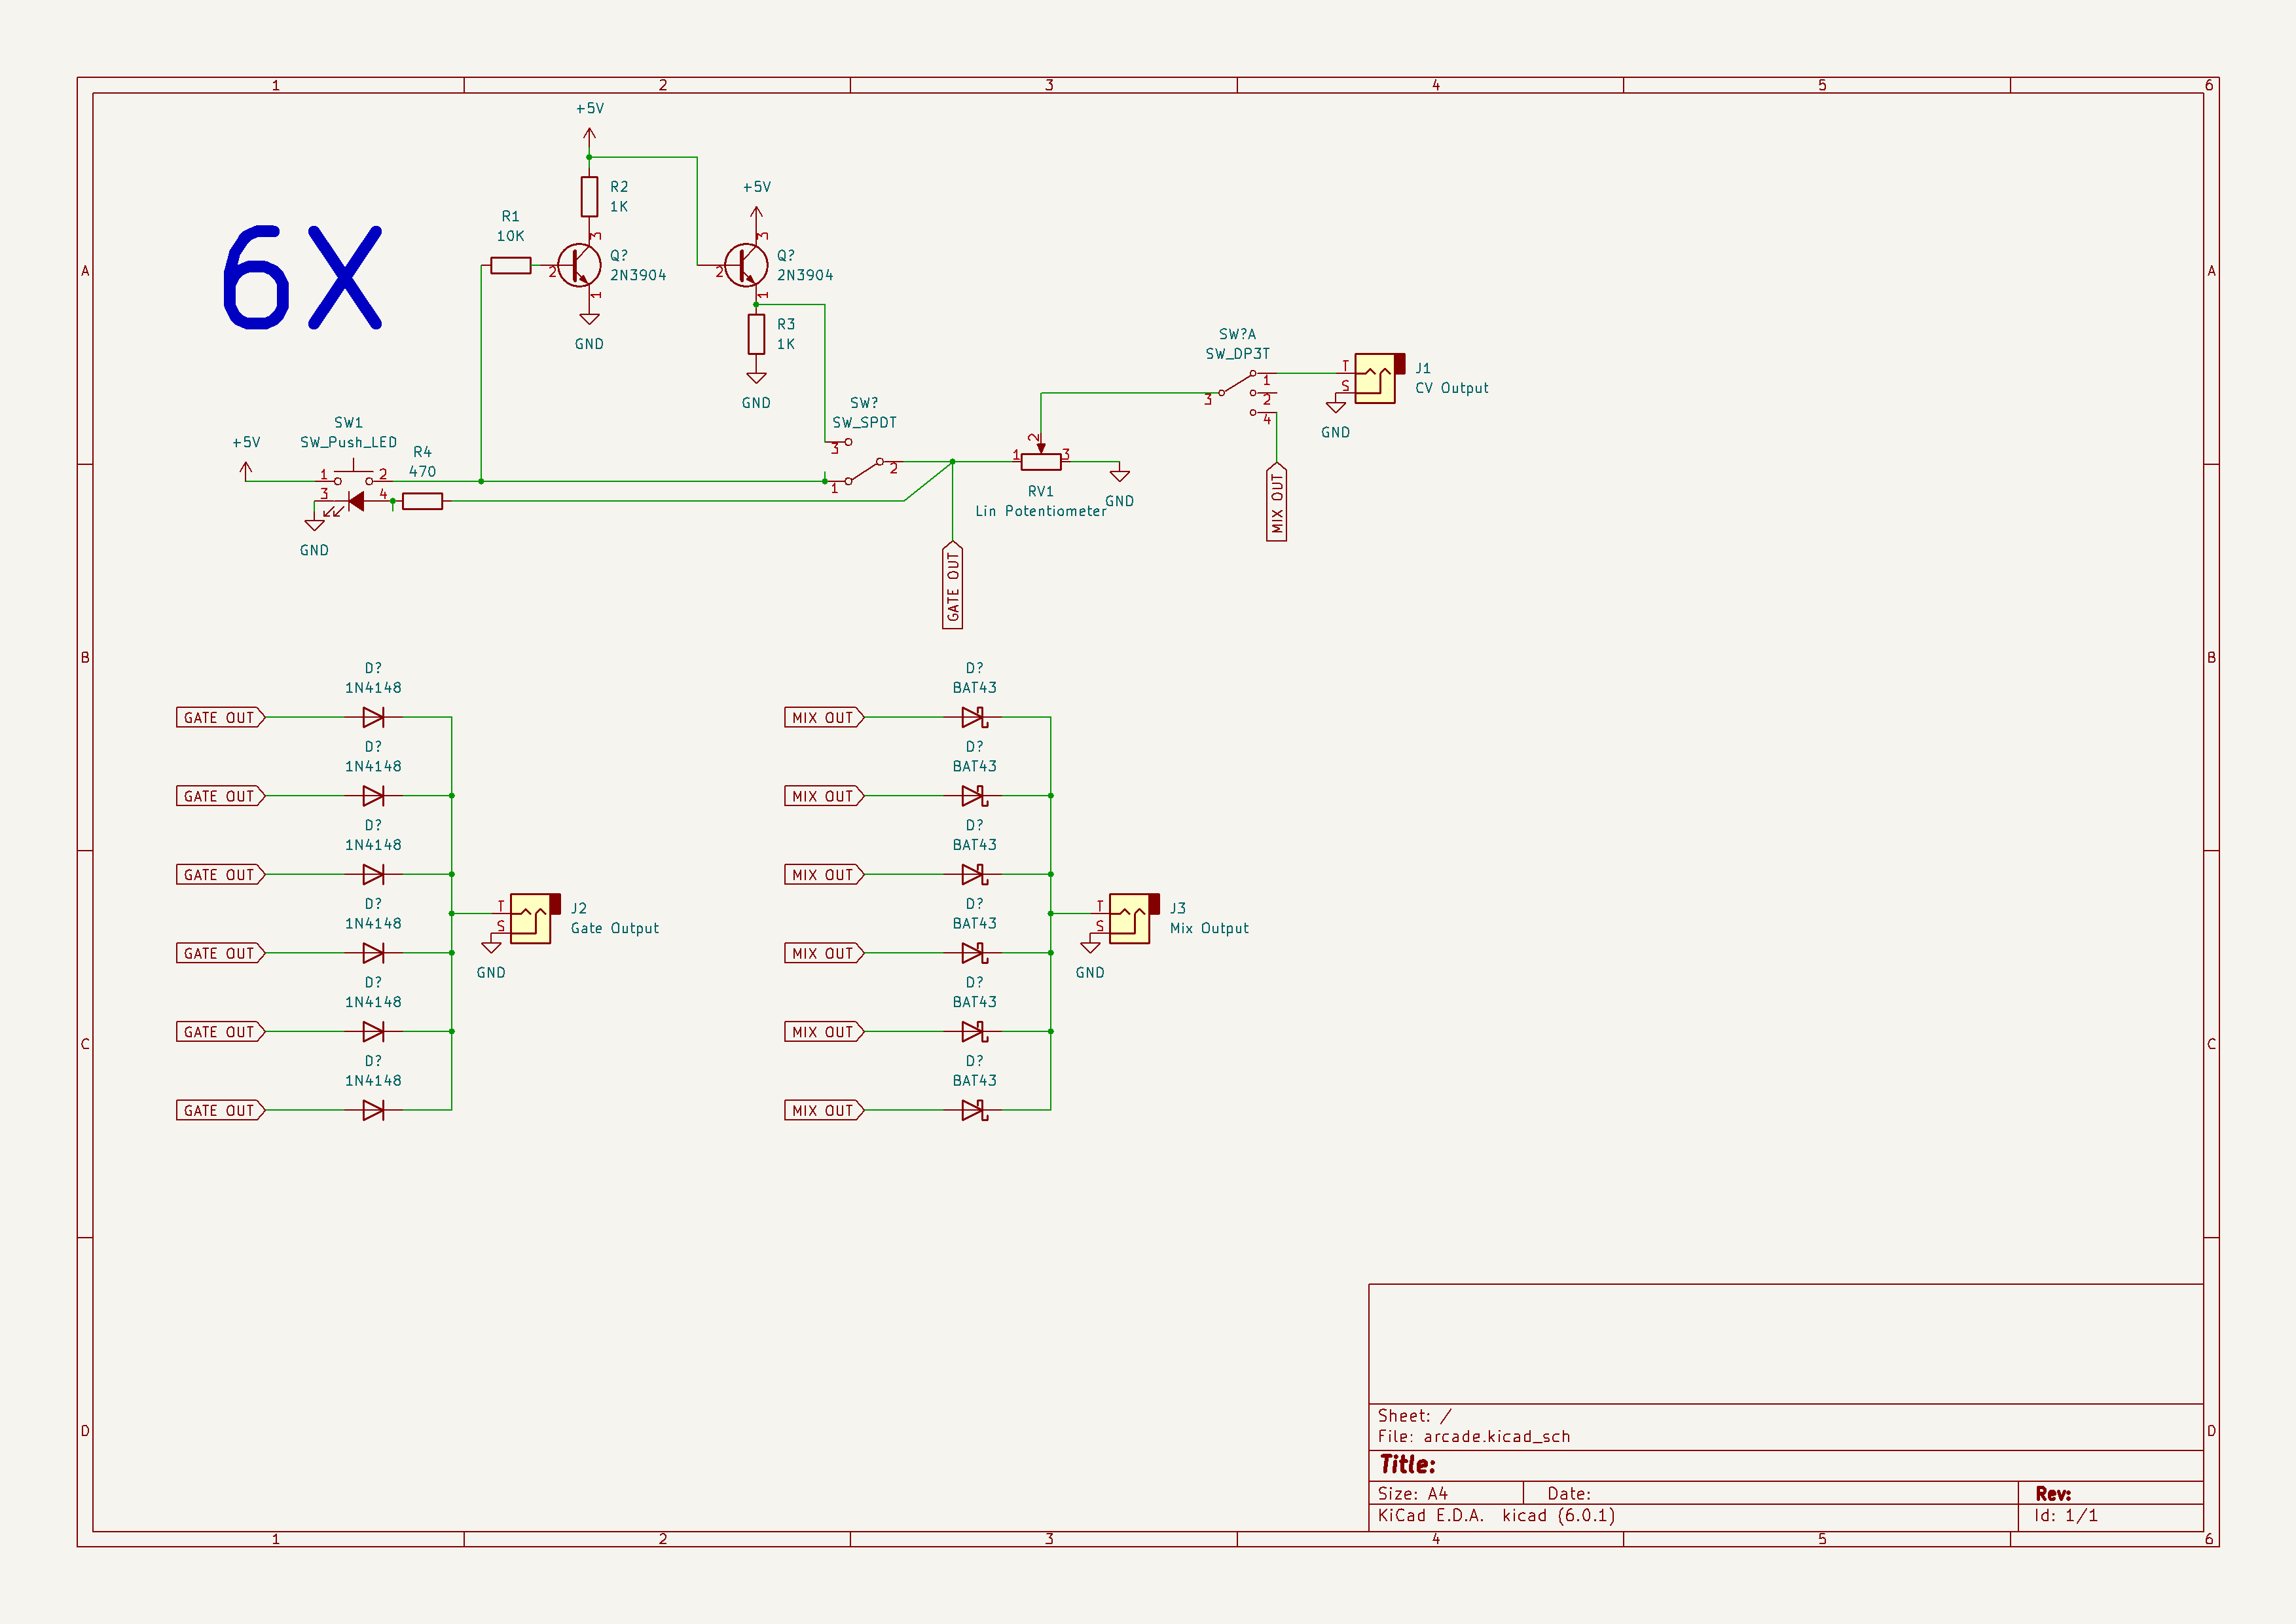This screenshot has height=1624, width=2296.
Task: Select the R3 1K resistor symbol
Action: [756, 334]
